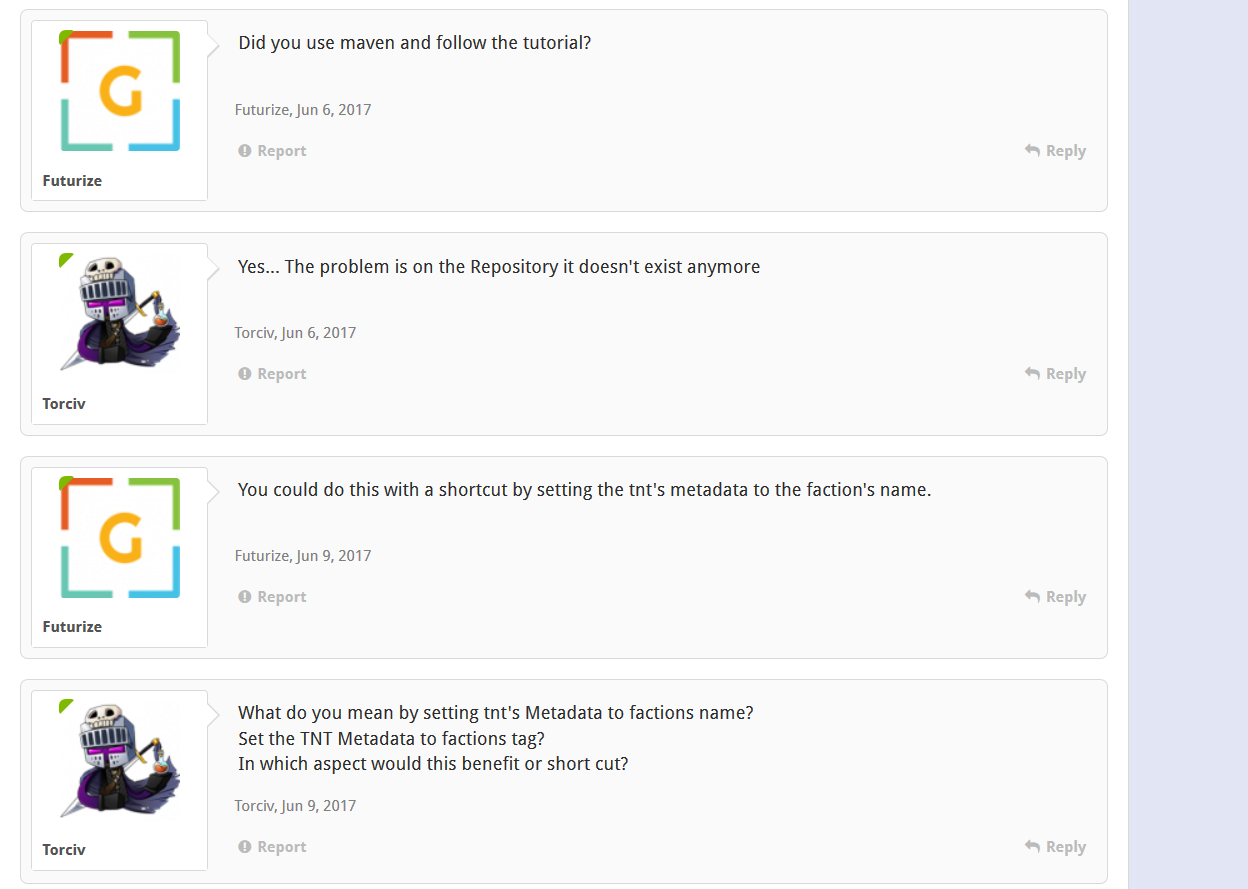Open the 'Futurize, Jun 6, 2017' post permalink
Image resolution: width=1248 pixels, height=889 pixels.
point(303,110)
